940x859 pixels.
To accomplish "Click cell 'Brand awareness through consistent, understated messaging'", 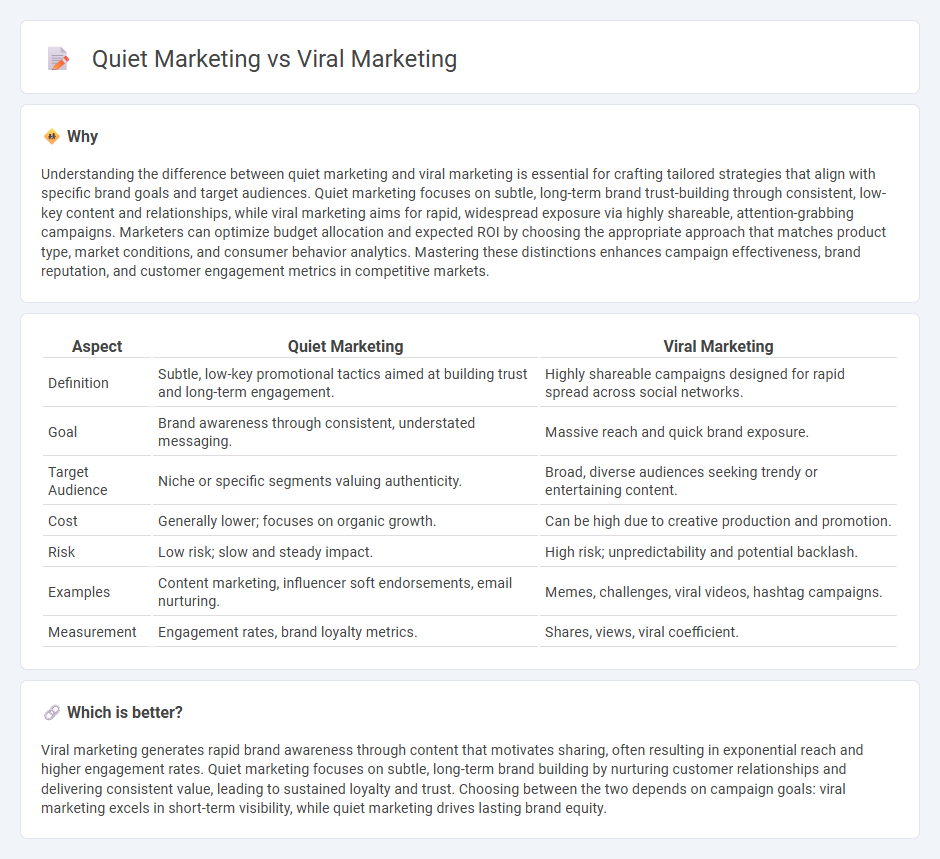I will tap(345, 432).
